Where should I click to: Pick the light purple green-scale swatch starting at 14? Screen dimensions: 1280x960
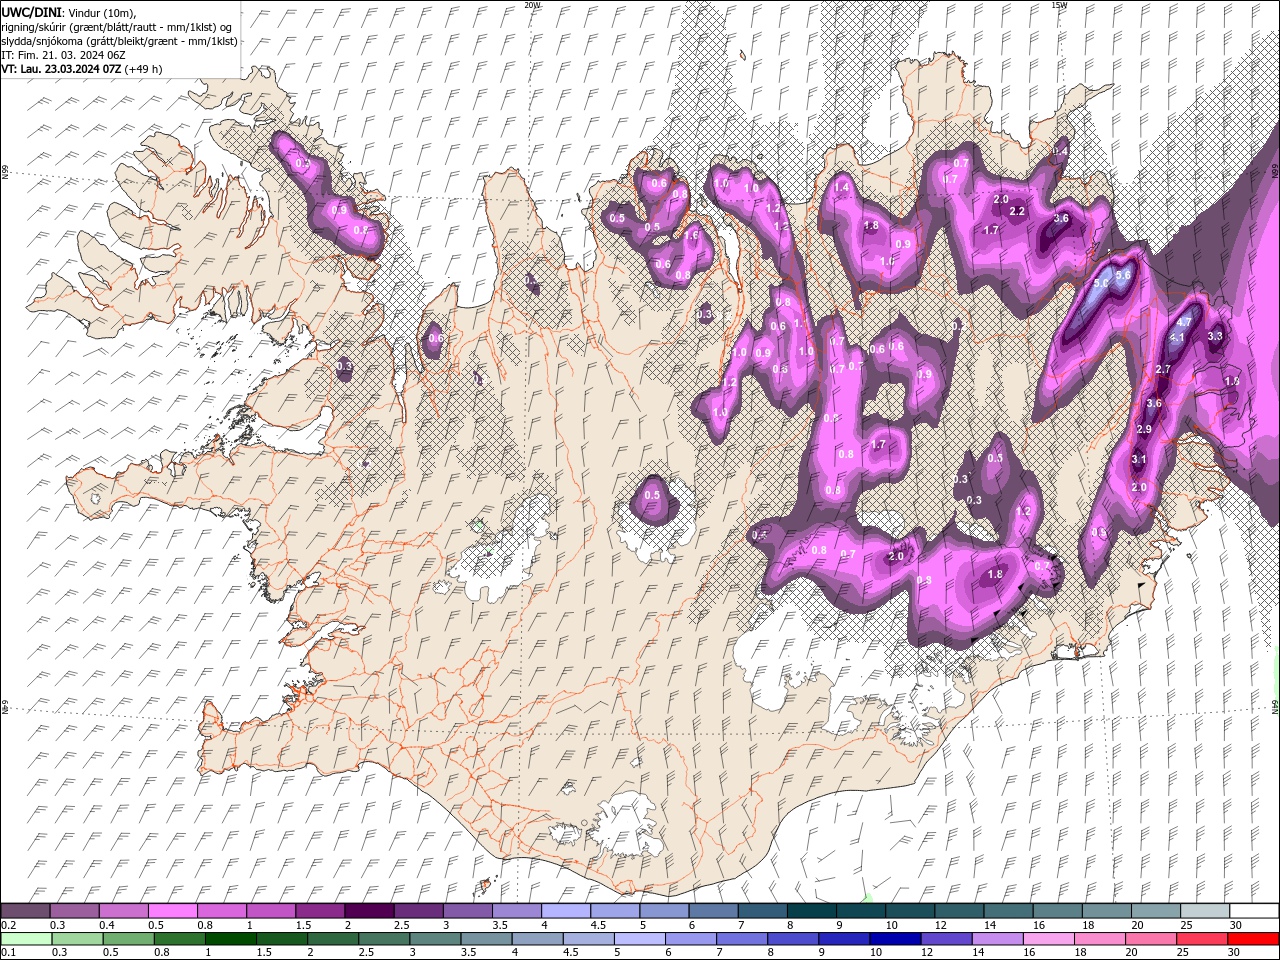pyautogui.click(x=996, y=939)
